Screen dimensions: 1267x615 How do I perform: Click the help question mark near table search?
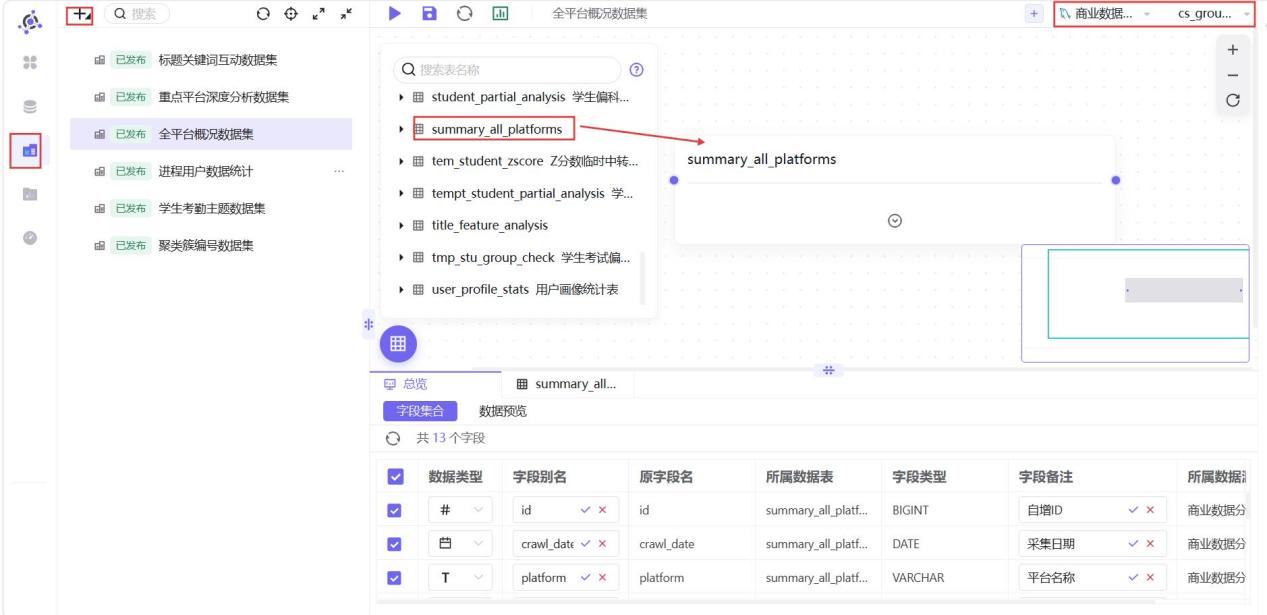637,70
